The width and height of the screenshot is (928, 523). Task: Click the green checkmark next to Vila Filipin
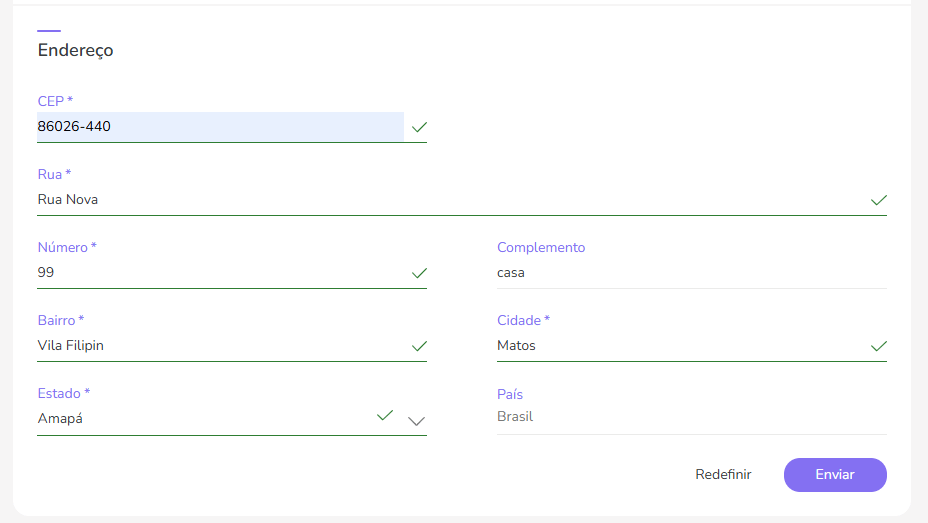coord(419,346)
